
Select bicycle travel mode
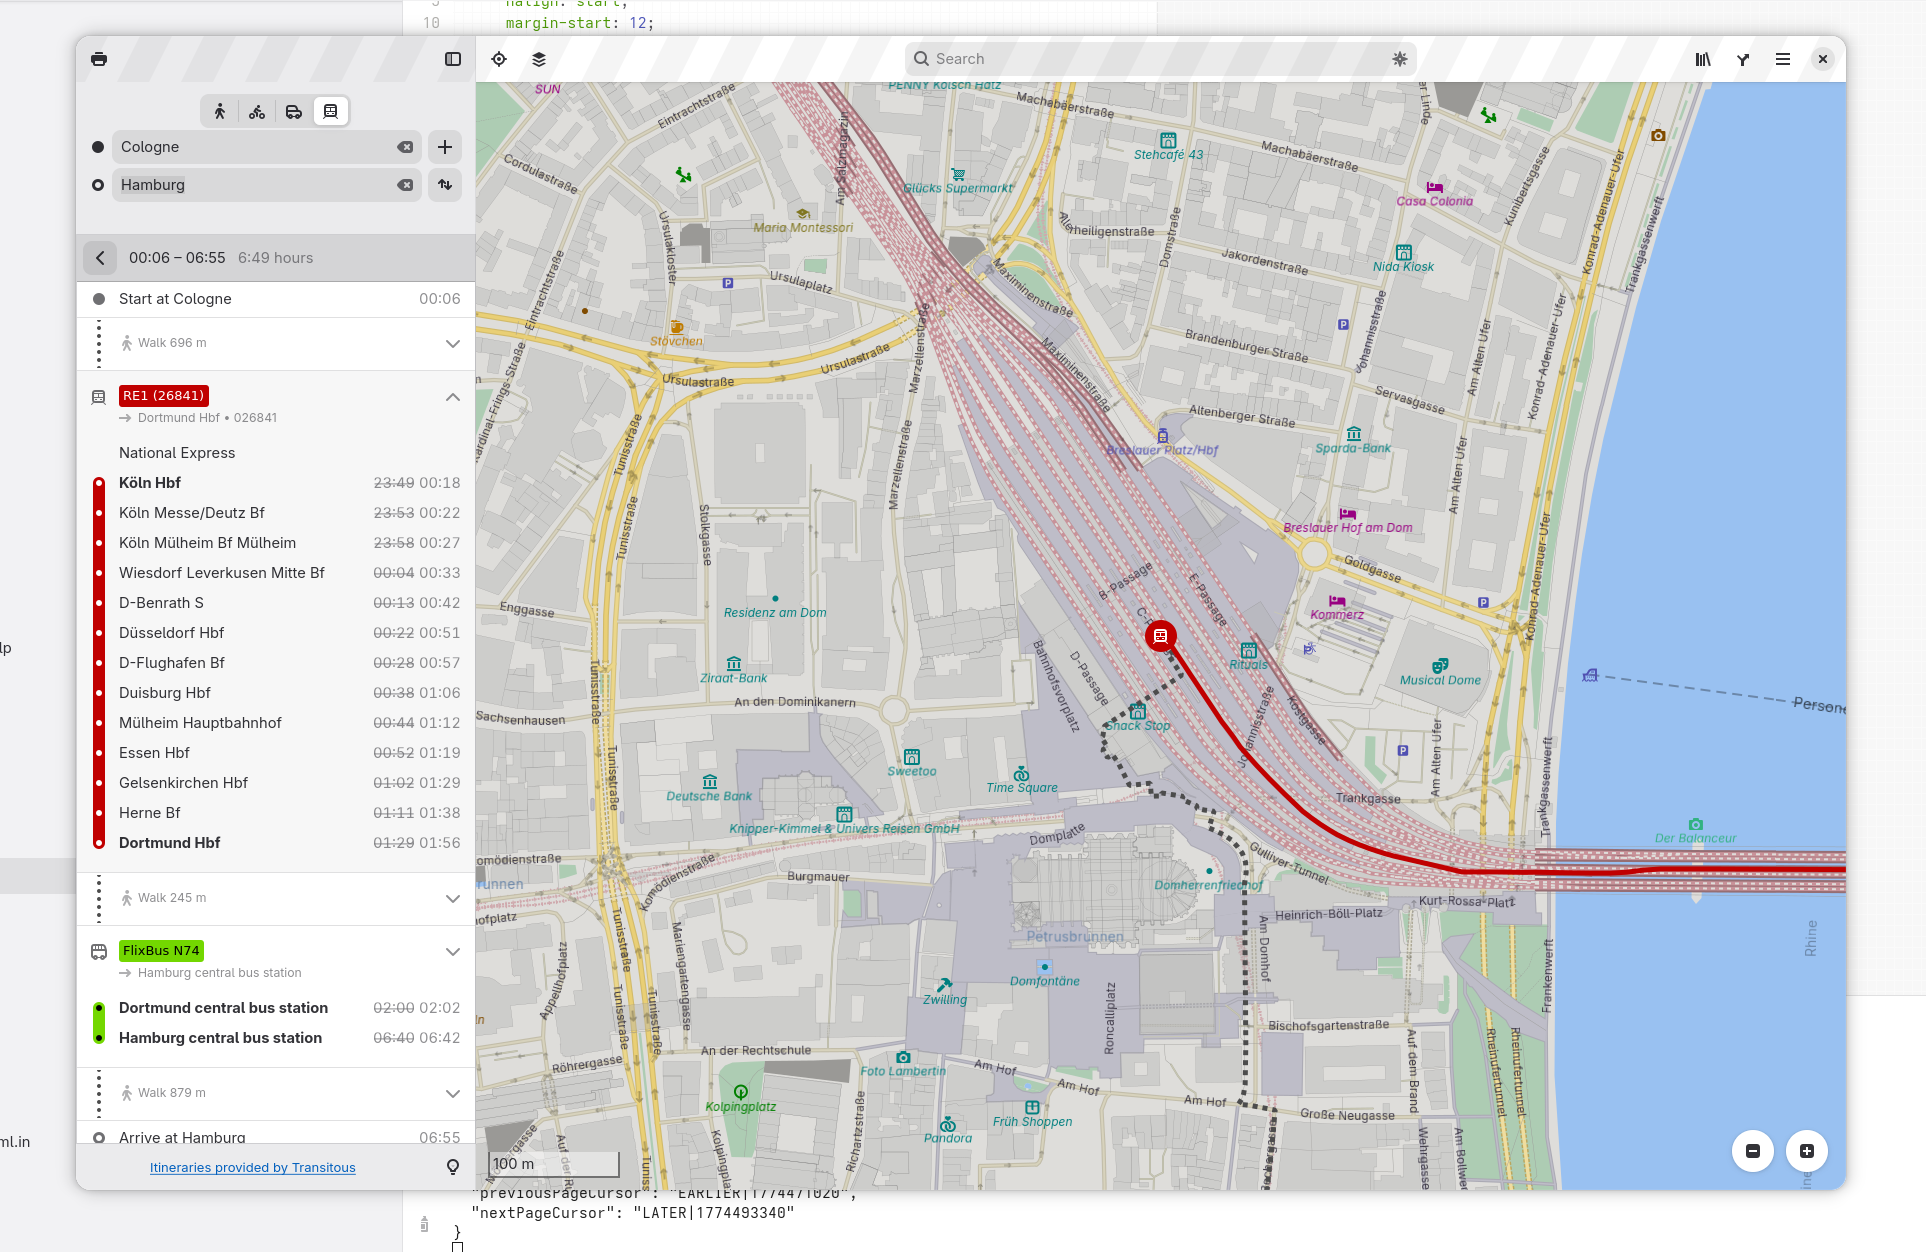coord(257,111)
